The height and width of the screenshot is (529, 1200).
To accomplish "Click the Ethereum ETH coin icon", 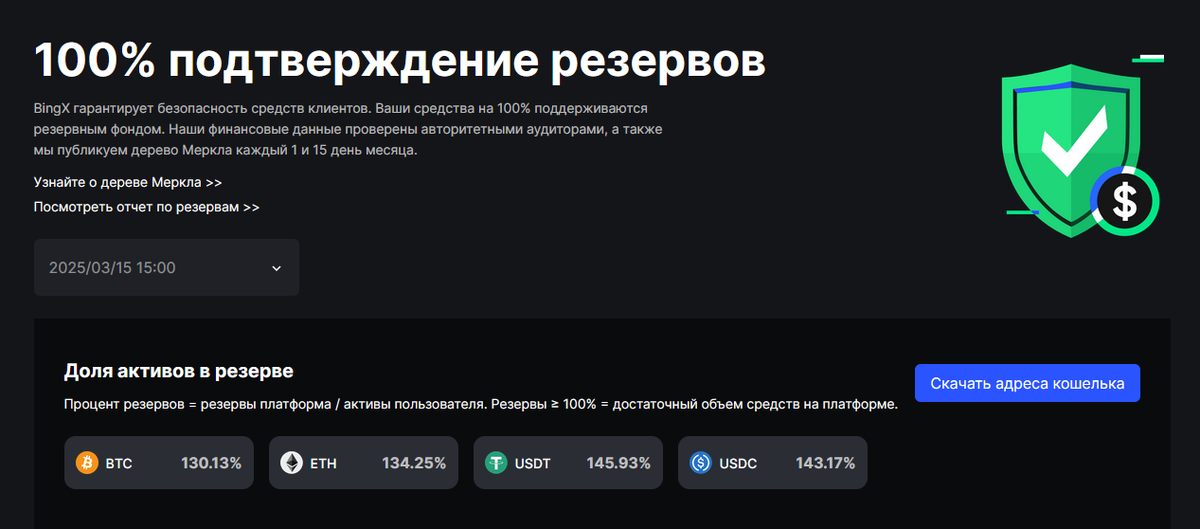I will pos(291,463).
